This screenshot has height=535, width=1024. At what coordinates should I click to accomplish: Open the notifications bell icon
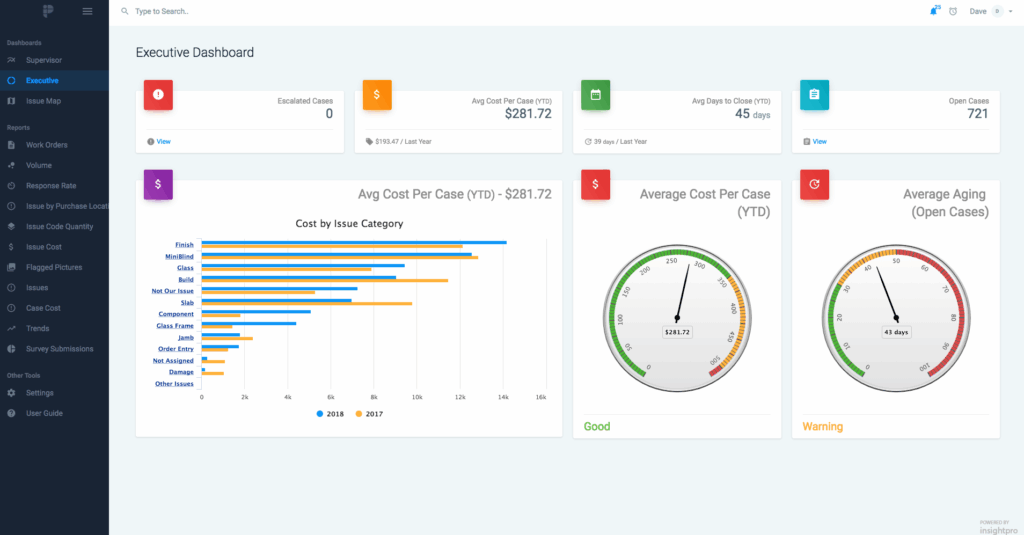point(933,11)
